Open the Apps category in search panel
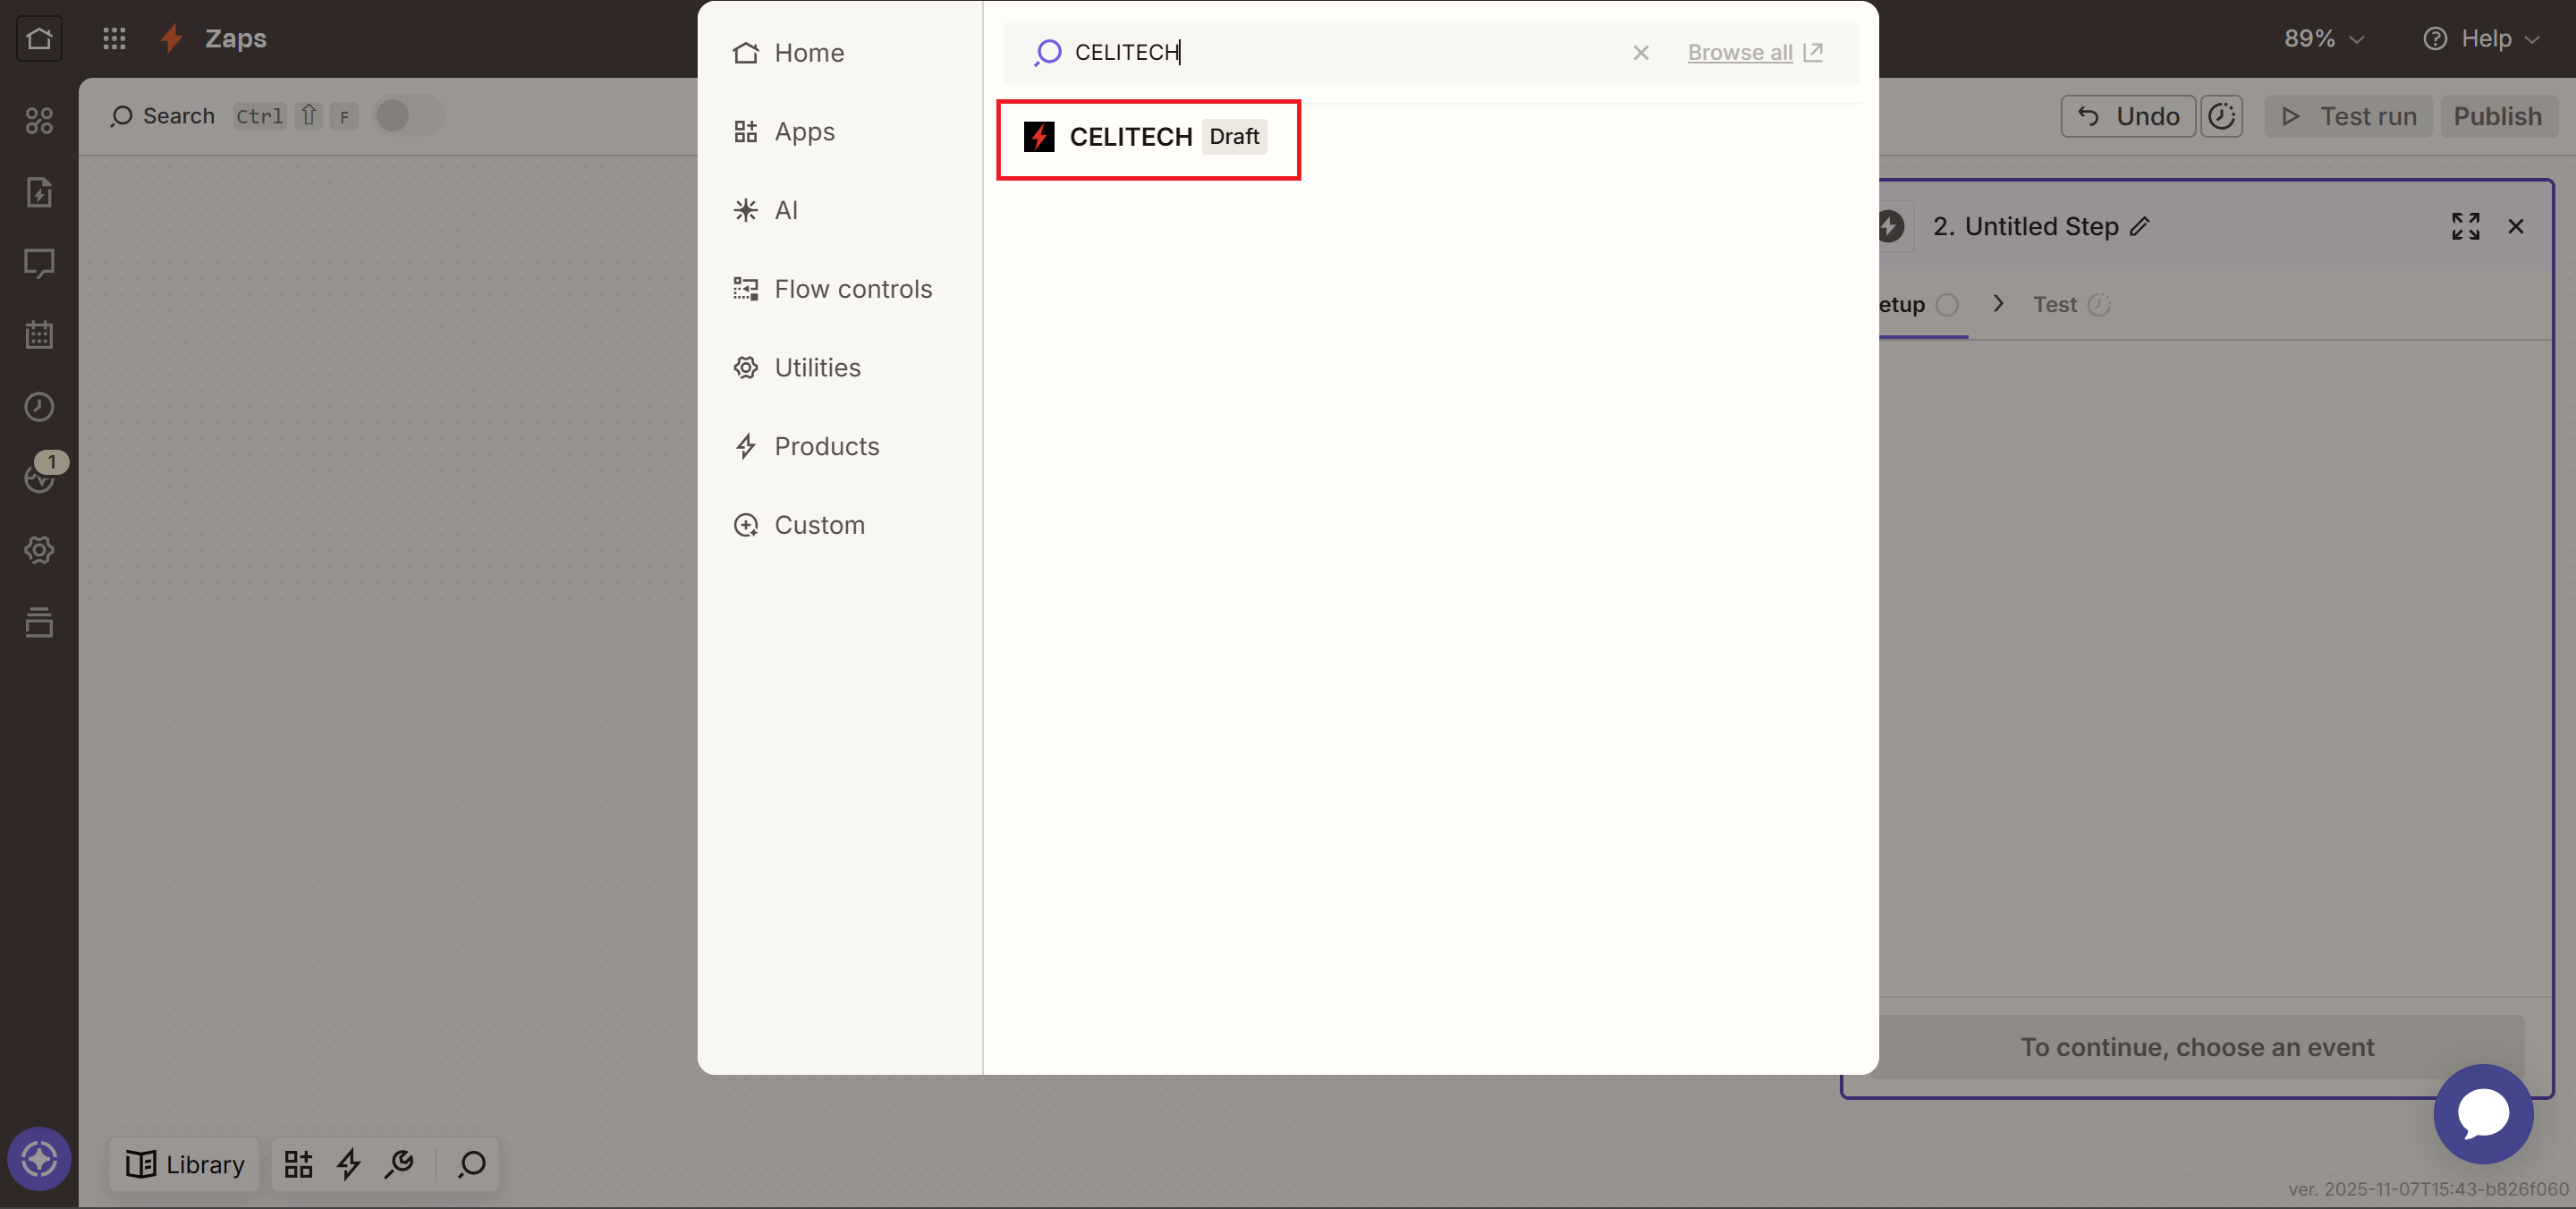This screenshot has height=1209, width=2576. tap(805, 131)
